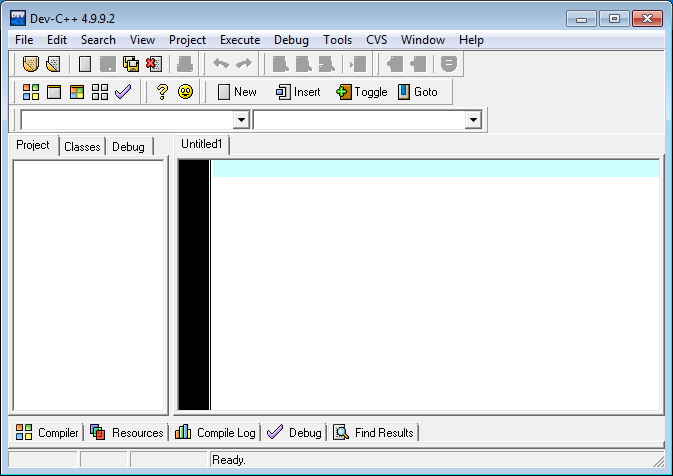Open the Resources bottom tab
Screen dimensions: 673x476
click(127, 433)
